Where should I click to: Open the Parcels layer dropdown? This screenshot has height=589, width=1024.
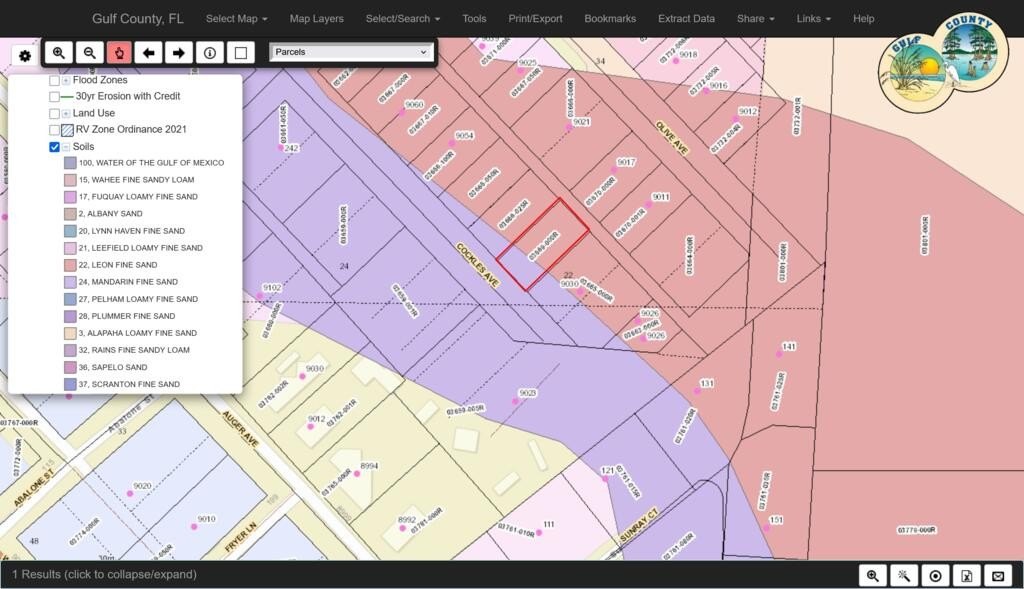coord(351,52)
